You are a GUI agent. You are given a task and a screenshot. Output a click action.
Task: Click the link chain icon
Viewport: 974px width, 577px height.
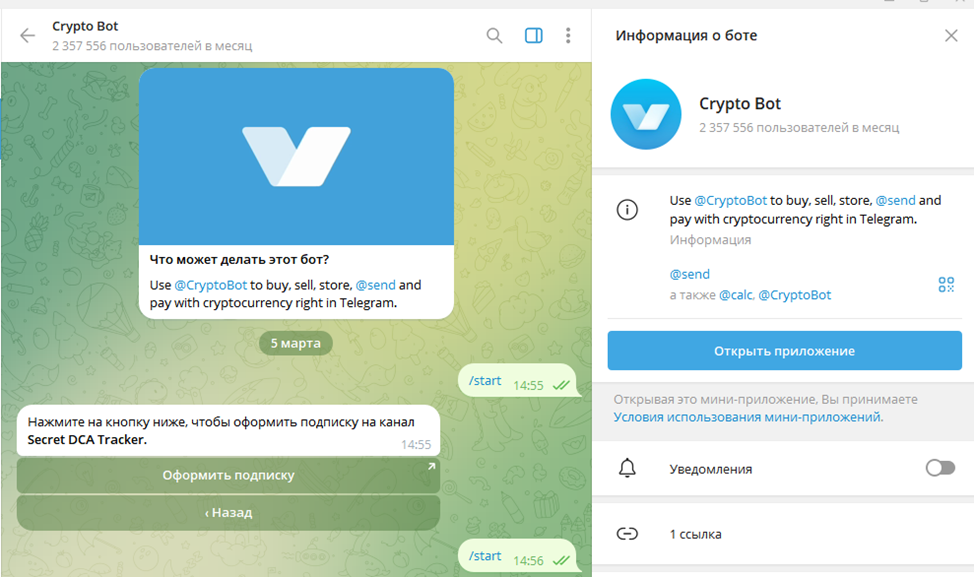click(x=627, y=534)
